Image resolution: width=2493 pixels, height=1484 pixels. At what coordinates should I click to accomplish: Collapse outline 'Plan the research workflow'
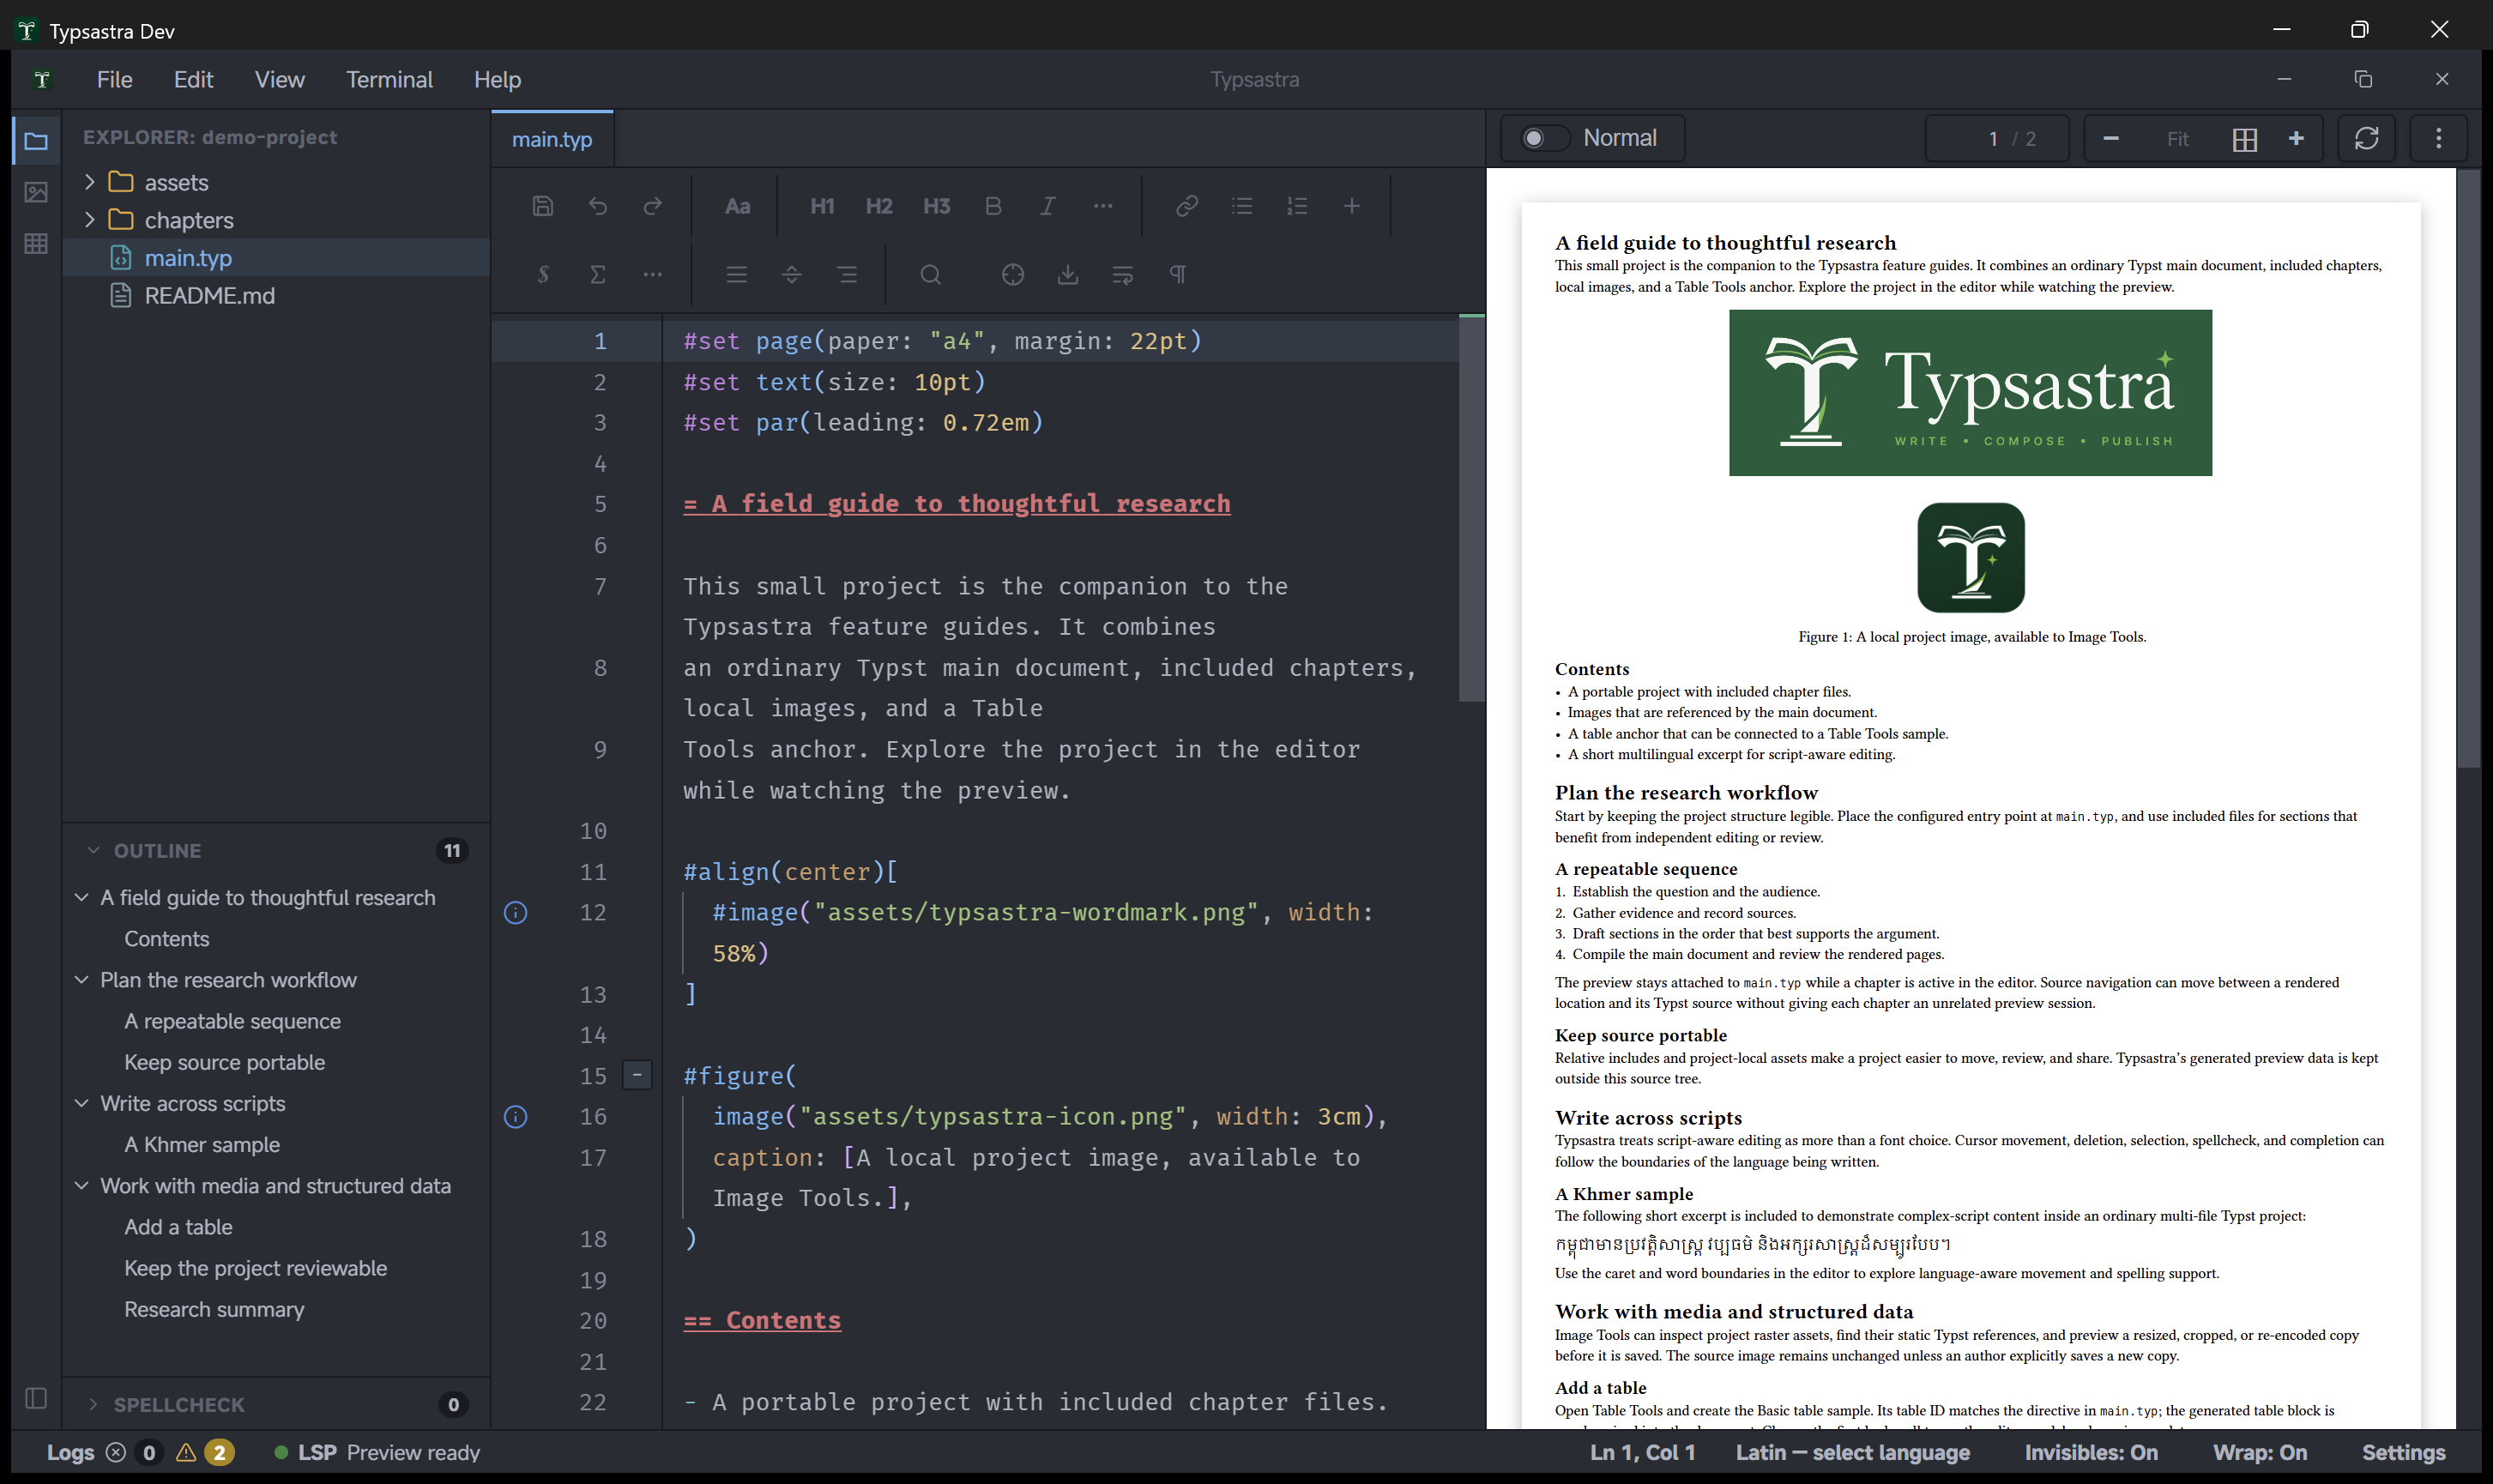point(82,980)
